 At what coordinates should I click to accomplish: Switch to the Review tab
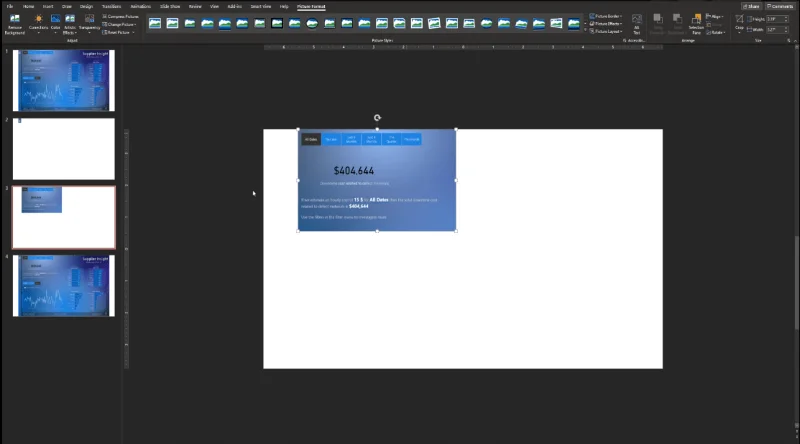click(195, 7)
